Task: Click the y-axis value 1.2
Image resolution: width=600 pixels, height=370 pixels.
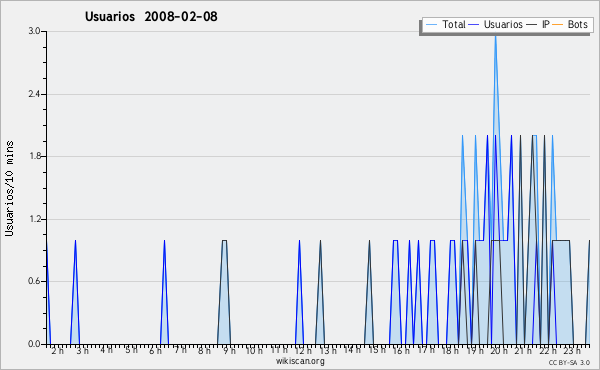Action: [x=34, y=219]
